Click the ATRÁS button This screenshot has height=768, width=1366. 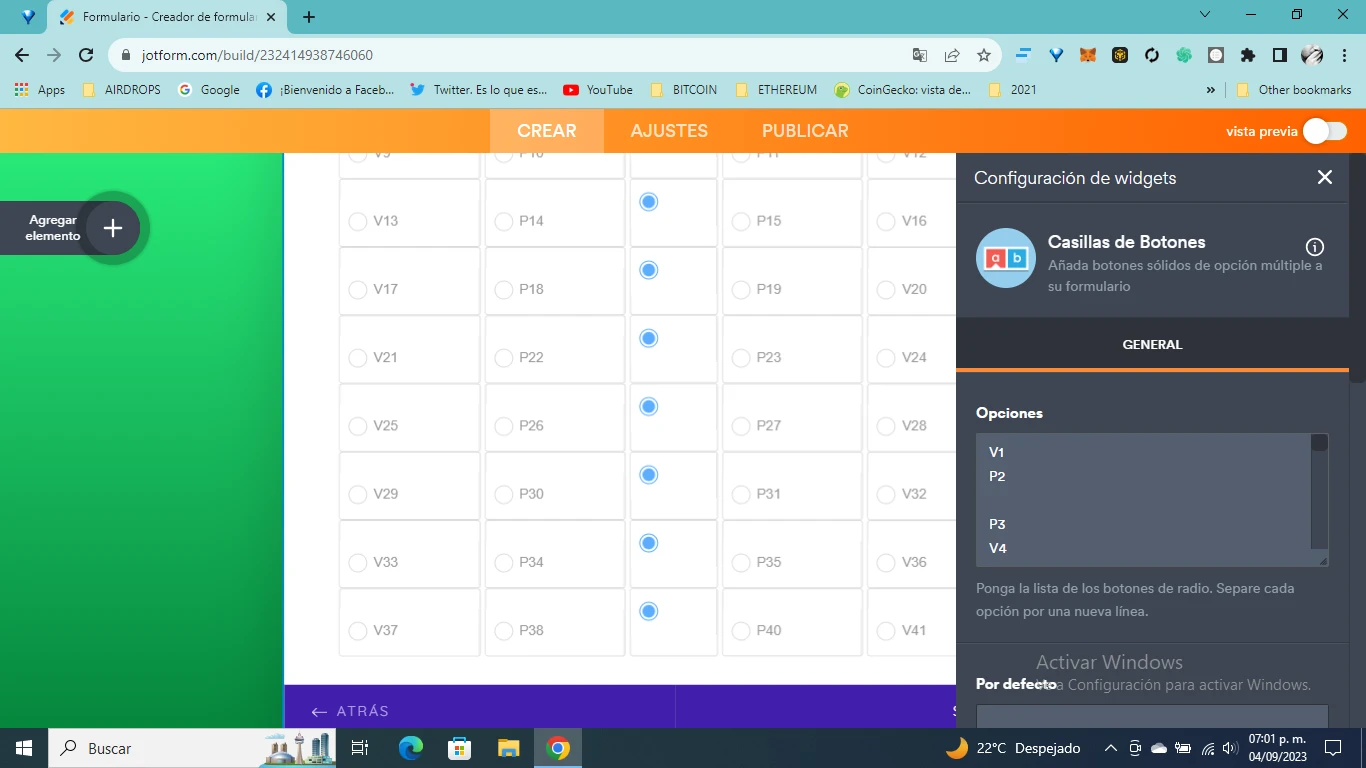click(351, 711)
